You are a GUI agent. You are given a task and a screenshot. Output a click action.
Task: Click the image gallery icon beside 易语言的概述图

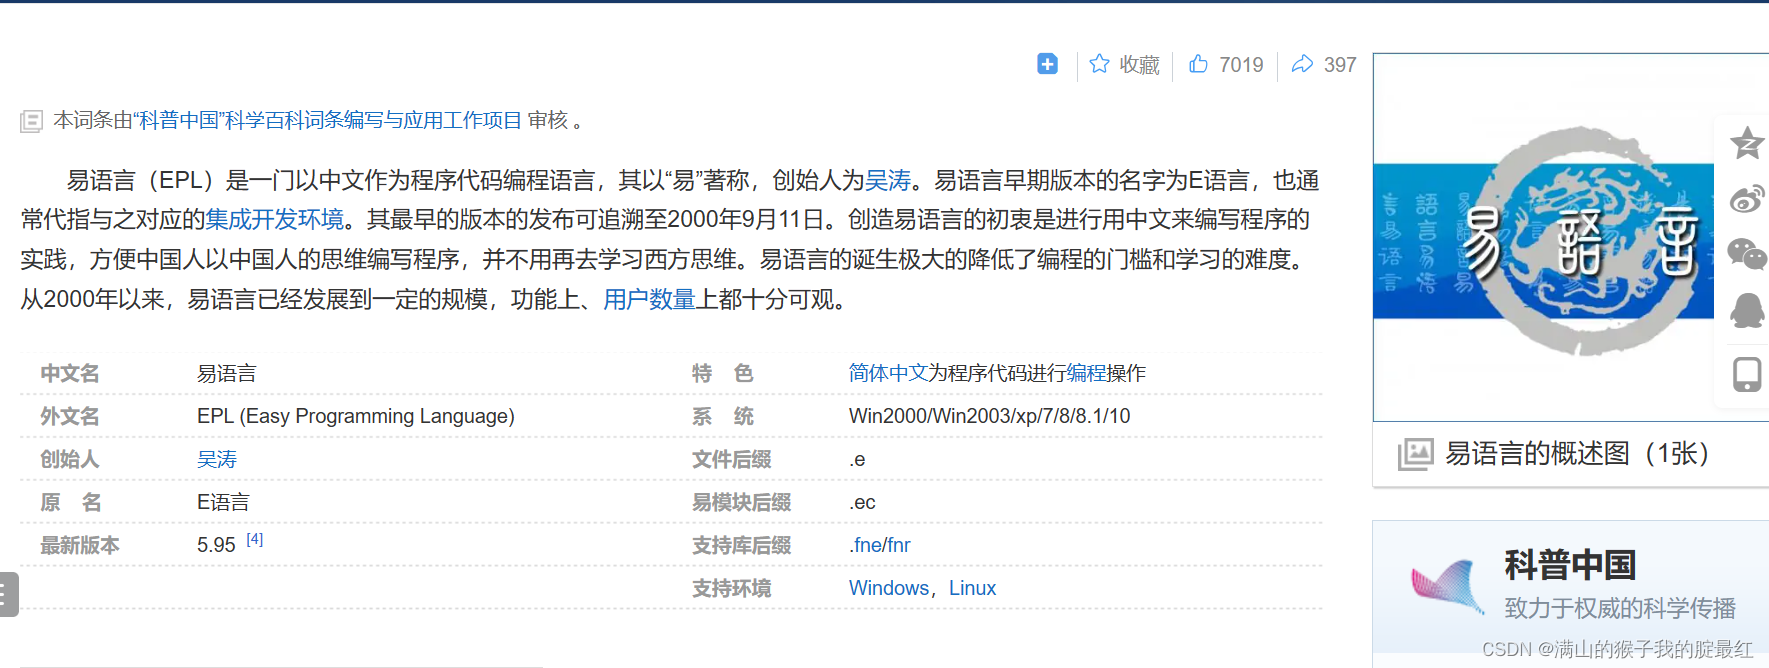point(1415,454)
